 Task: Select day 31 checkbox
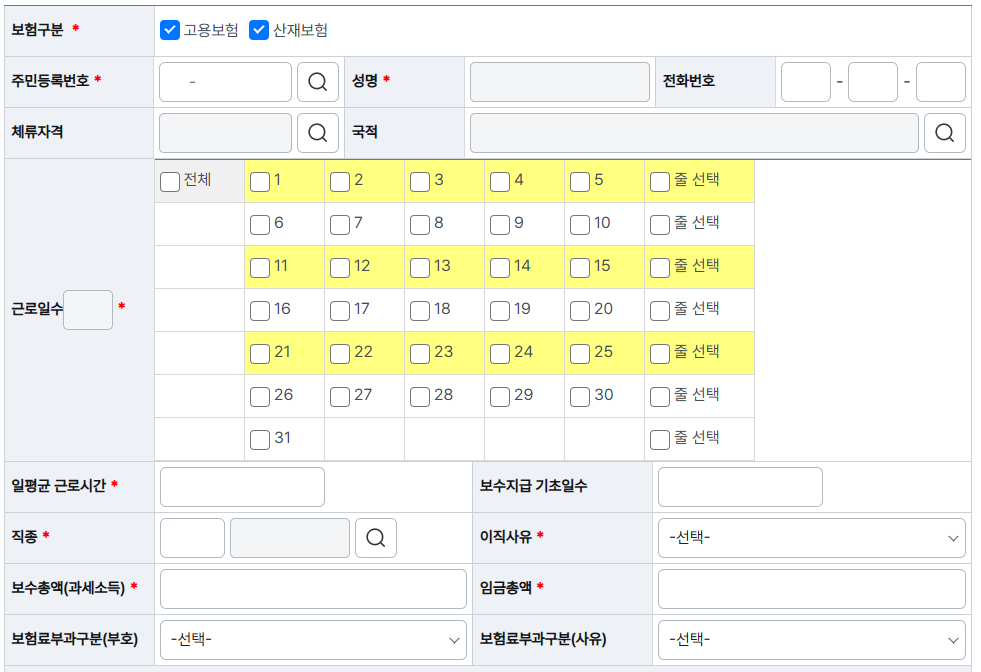coord(260,439)
